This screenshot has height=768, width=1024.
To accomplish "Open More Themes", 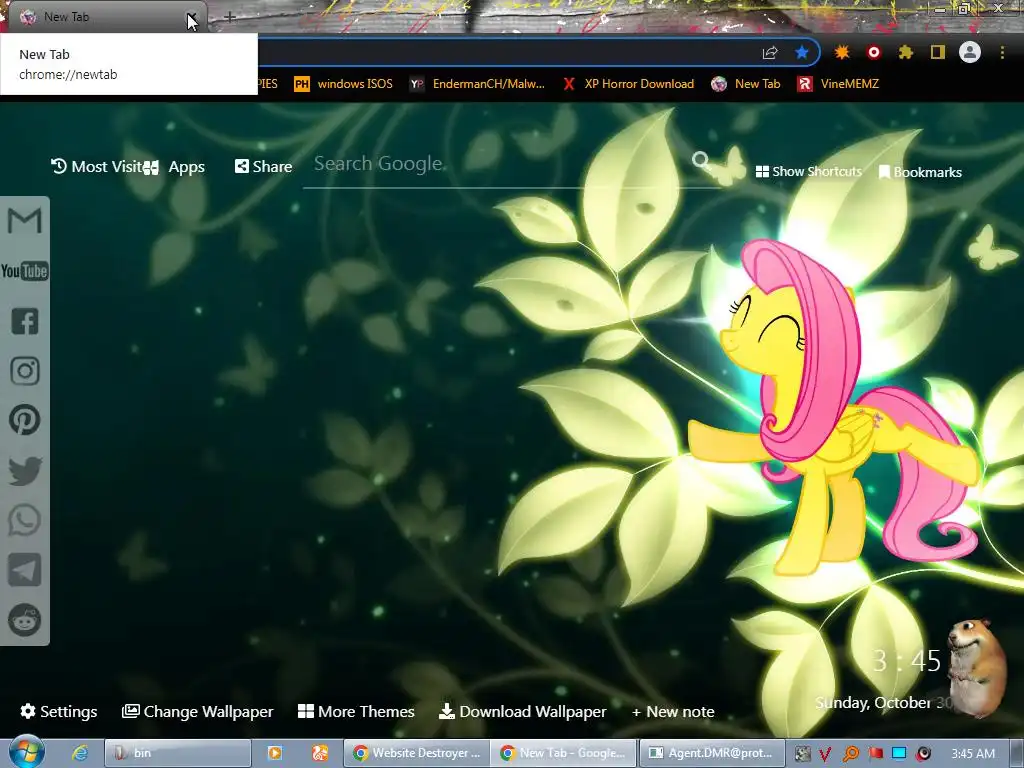I will (x=356, y=711).
